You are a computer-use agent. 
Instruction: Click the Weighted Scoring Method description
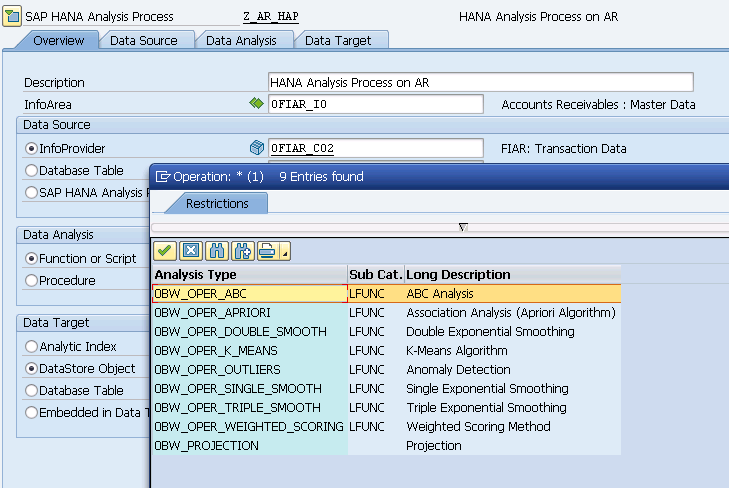478,427
